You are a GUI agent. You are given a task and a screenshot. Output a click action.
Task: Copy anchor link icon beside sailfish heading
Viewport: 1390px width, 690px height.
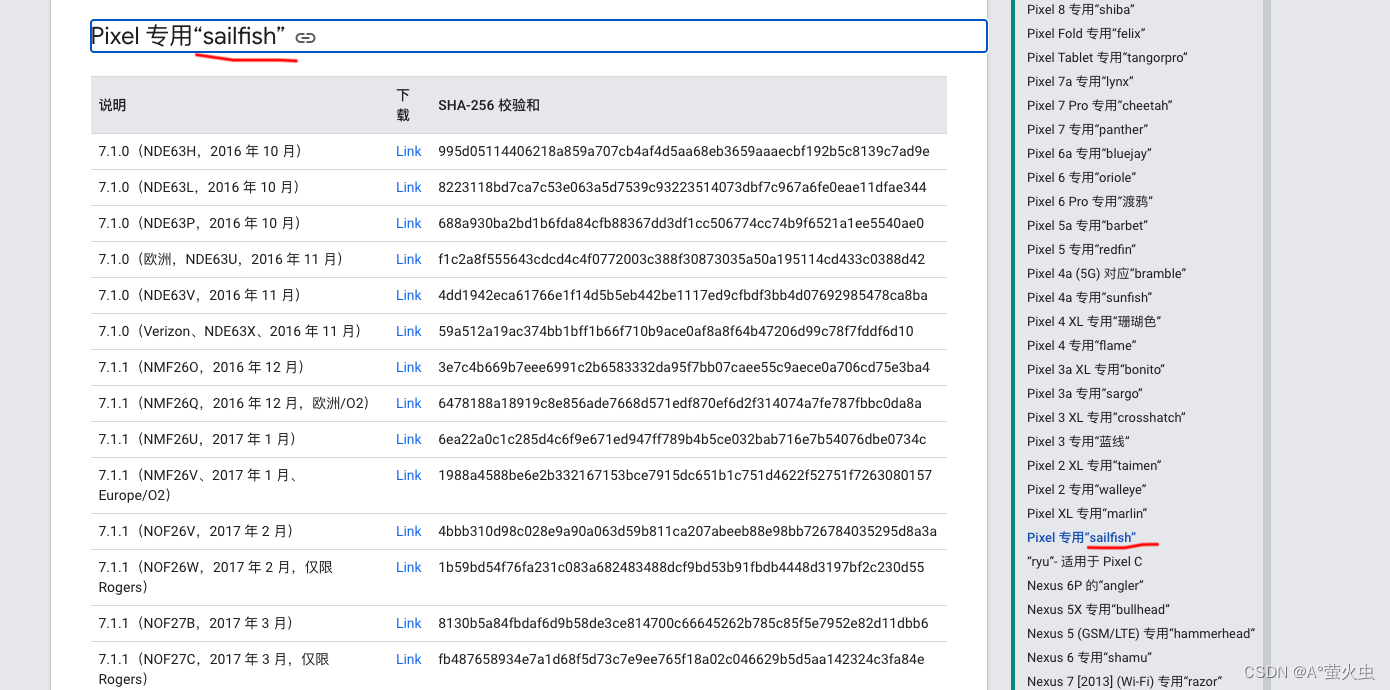click(306, 38)
